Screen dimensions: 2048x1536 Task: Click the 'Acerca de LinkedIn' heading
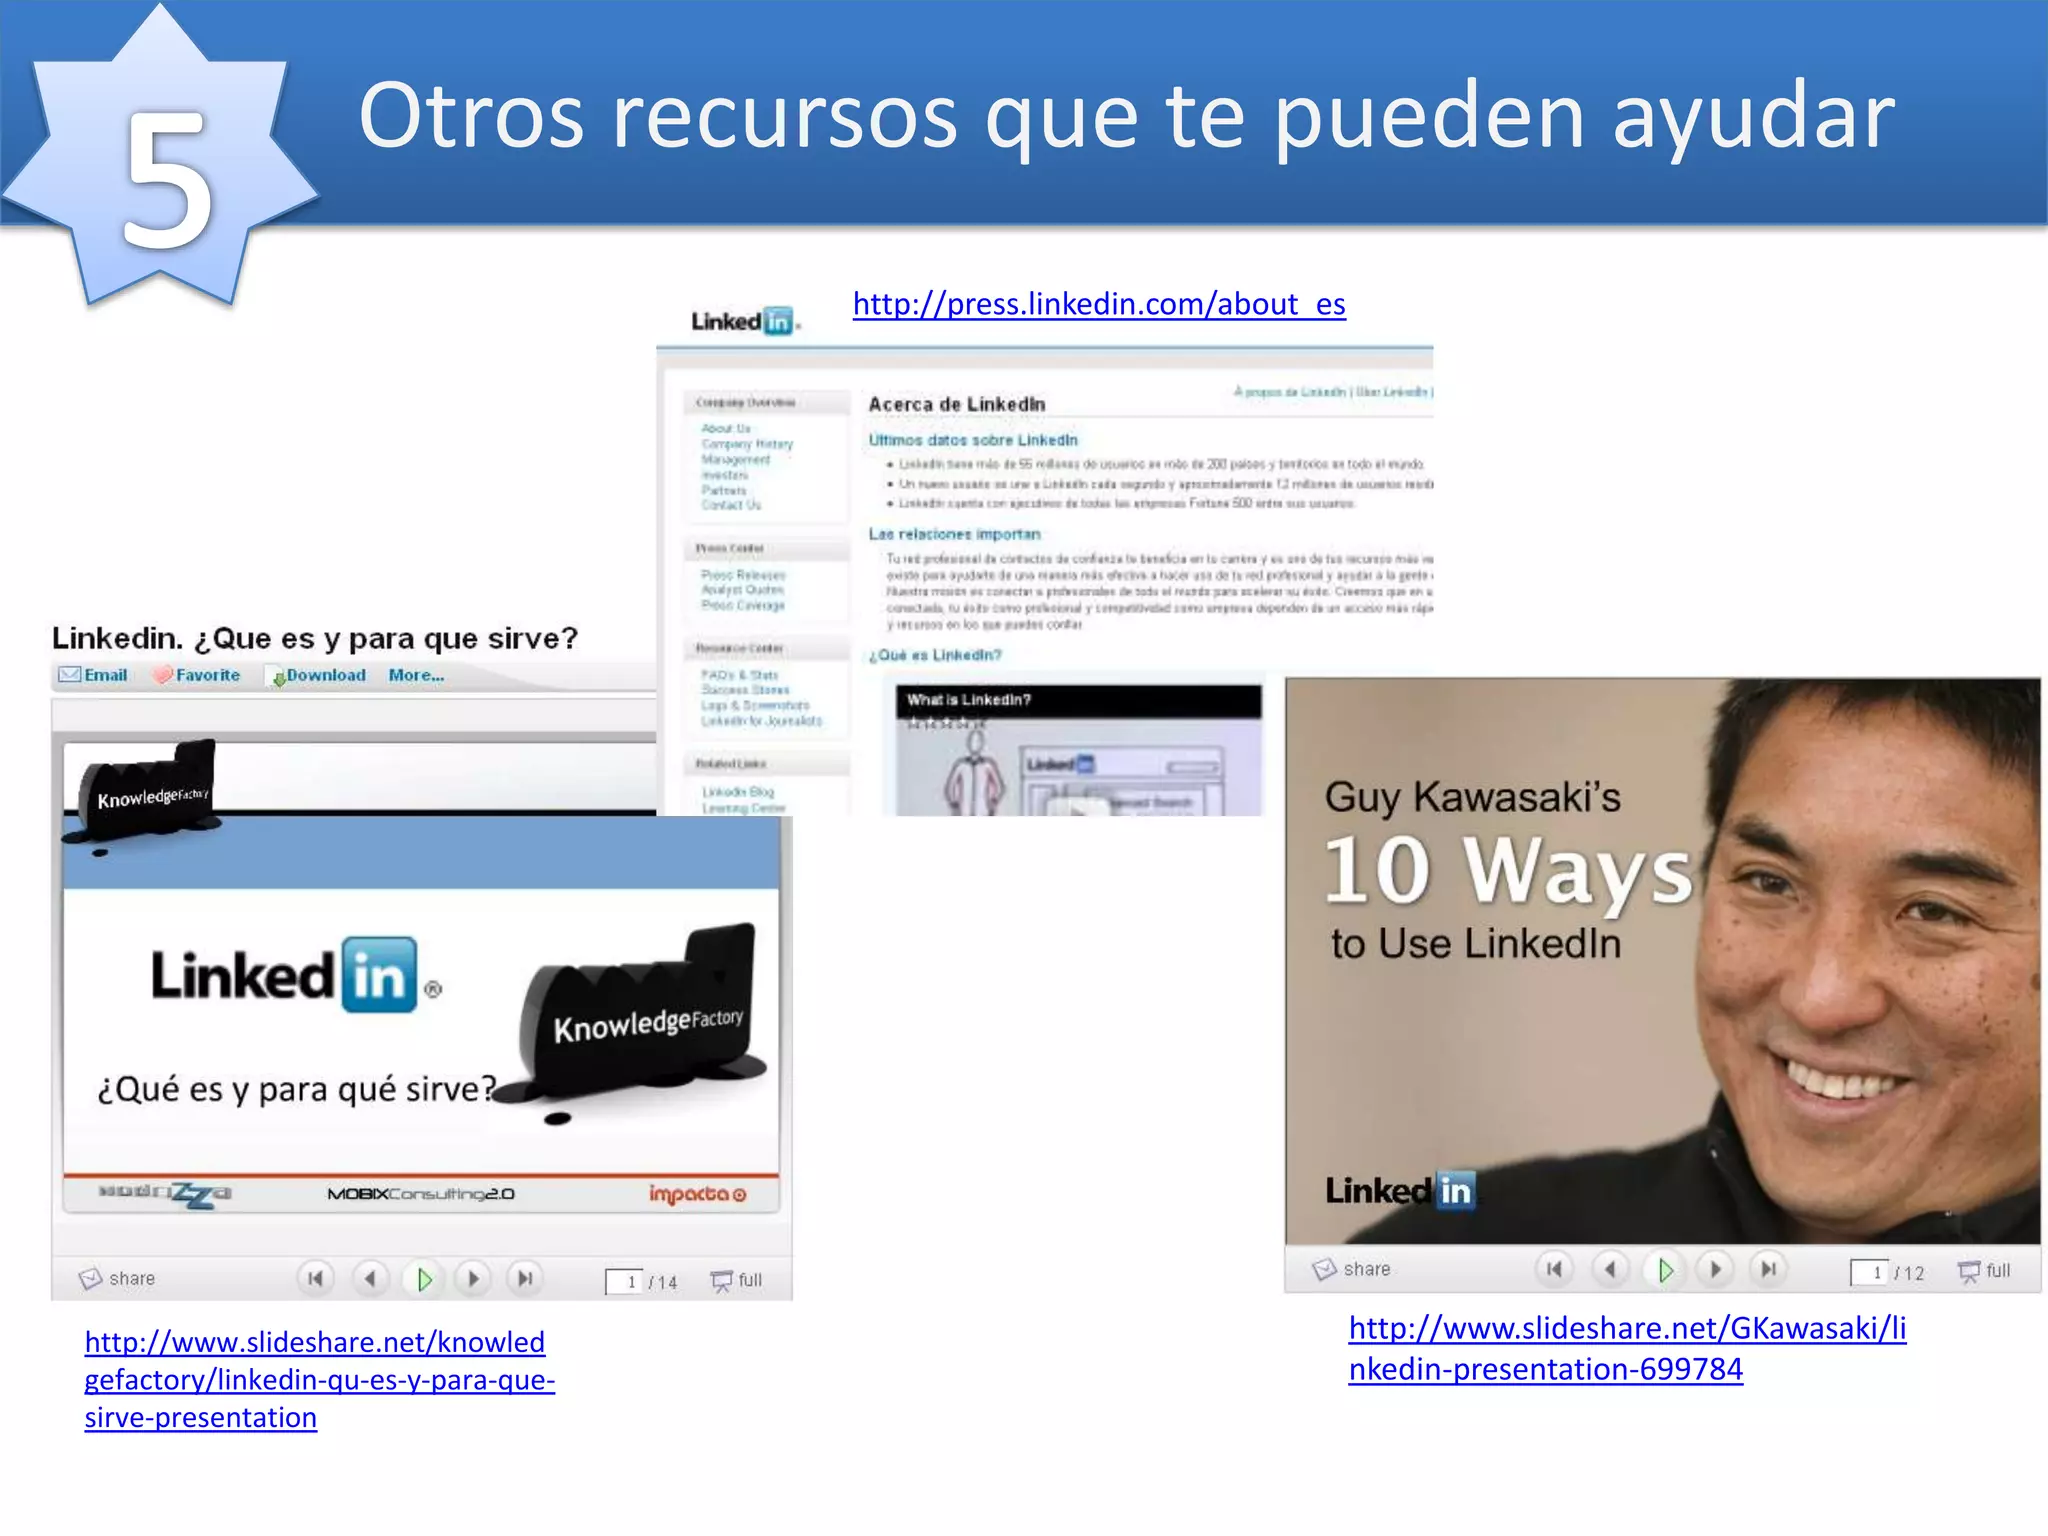point(957,404)
